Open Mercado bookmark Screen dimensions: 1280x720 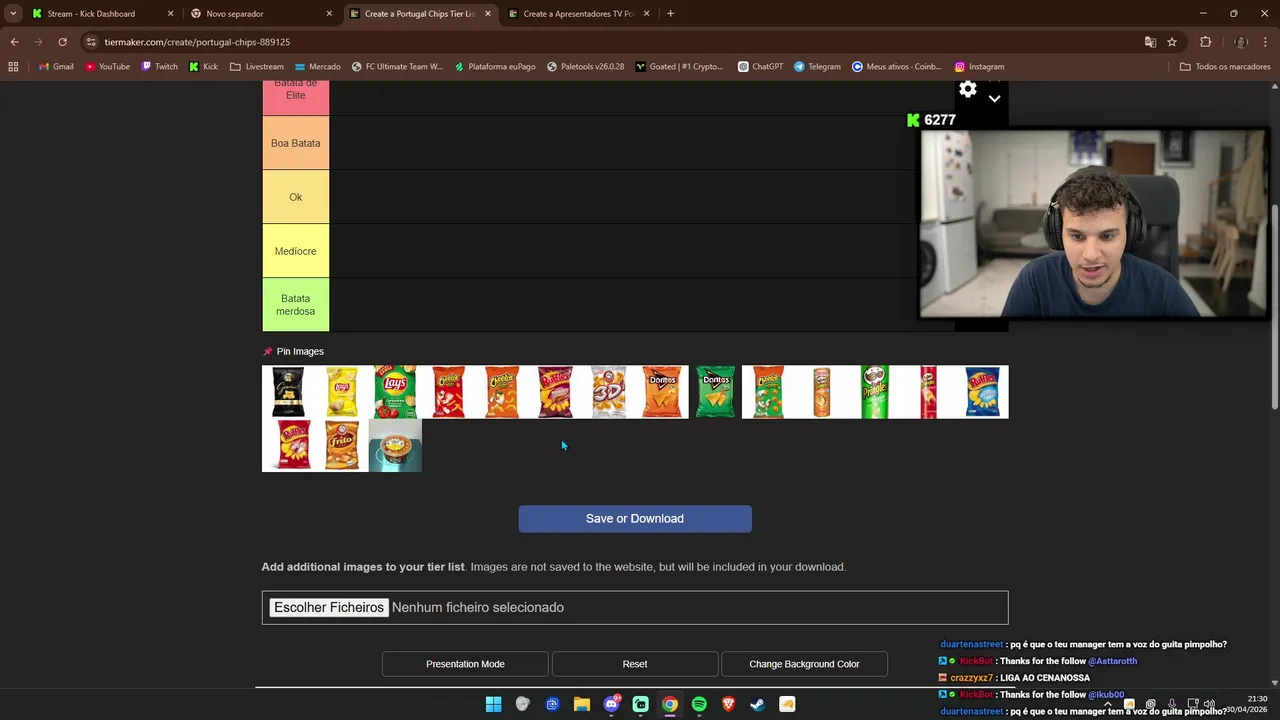318,67
